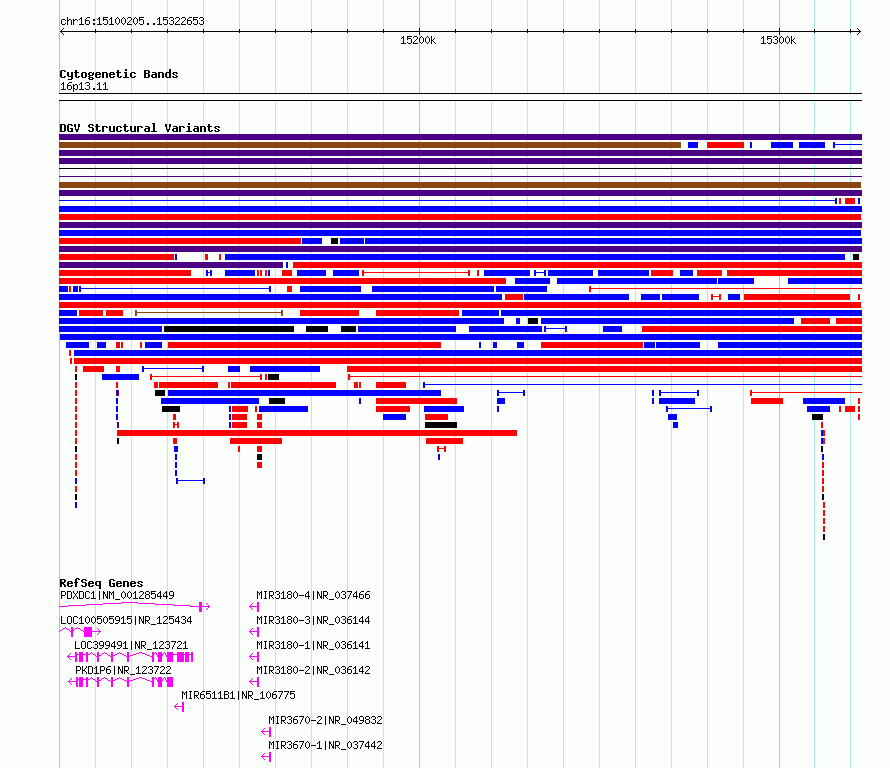This screenshot has width=890, height=768.
Task: Open the LOC100505915|NR_125434 gene label
Action: 126,620
